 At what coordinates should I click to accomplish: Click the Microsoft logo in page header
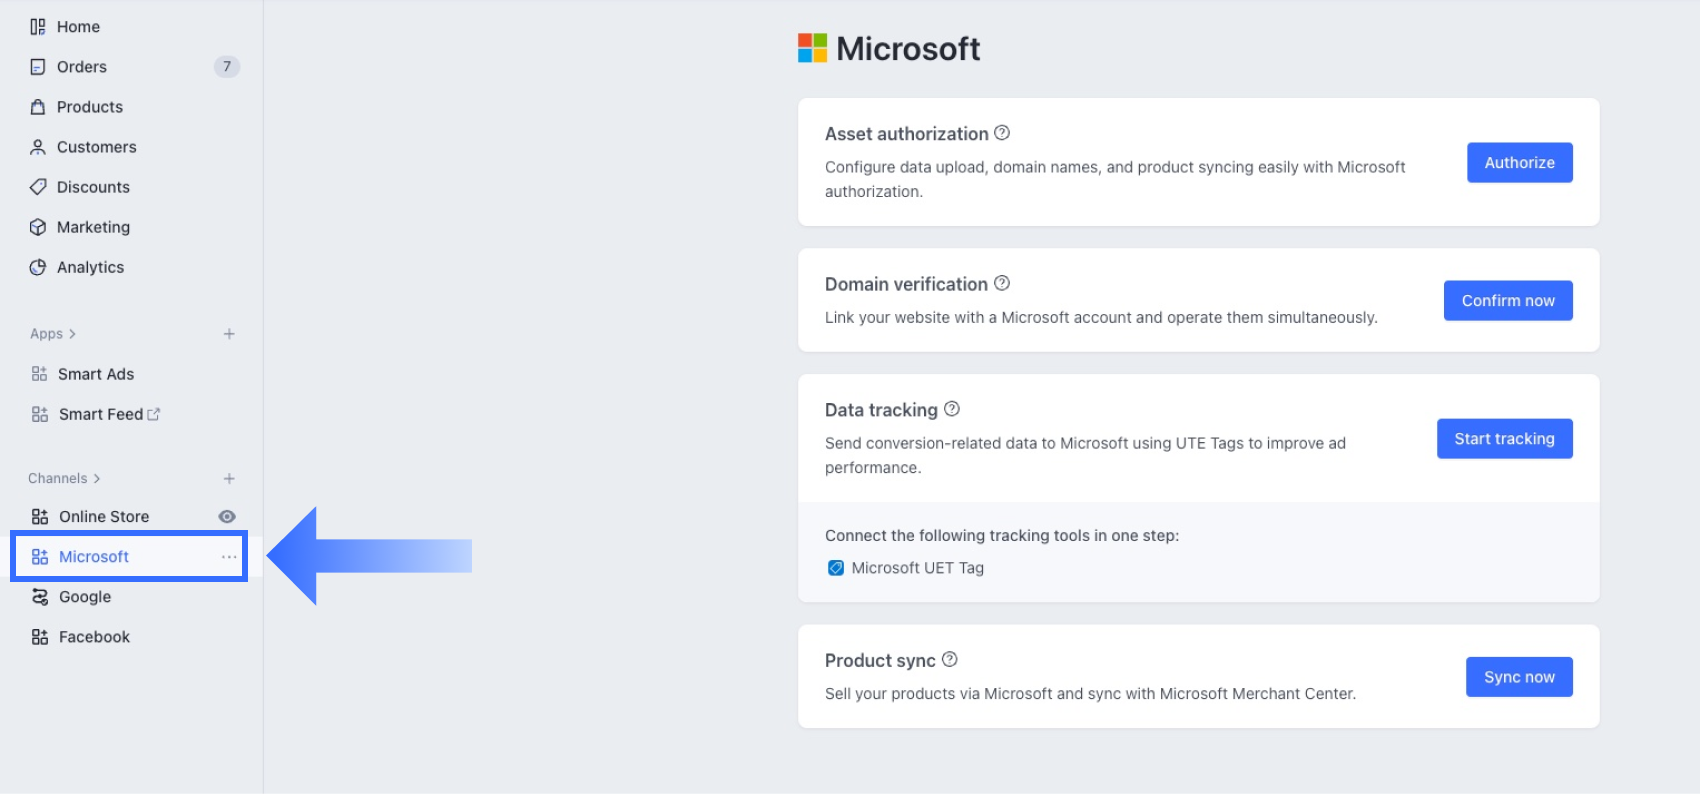pos(812,48)
